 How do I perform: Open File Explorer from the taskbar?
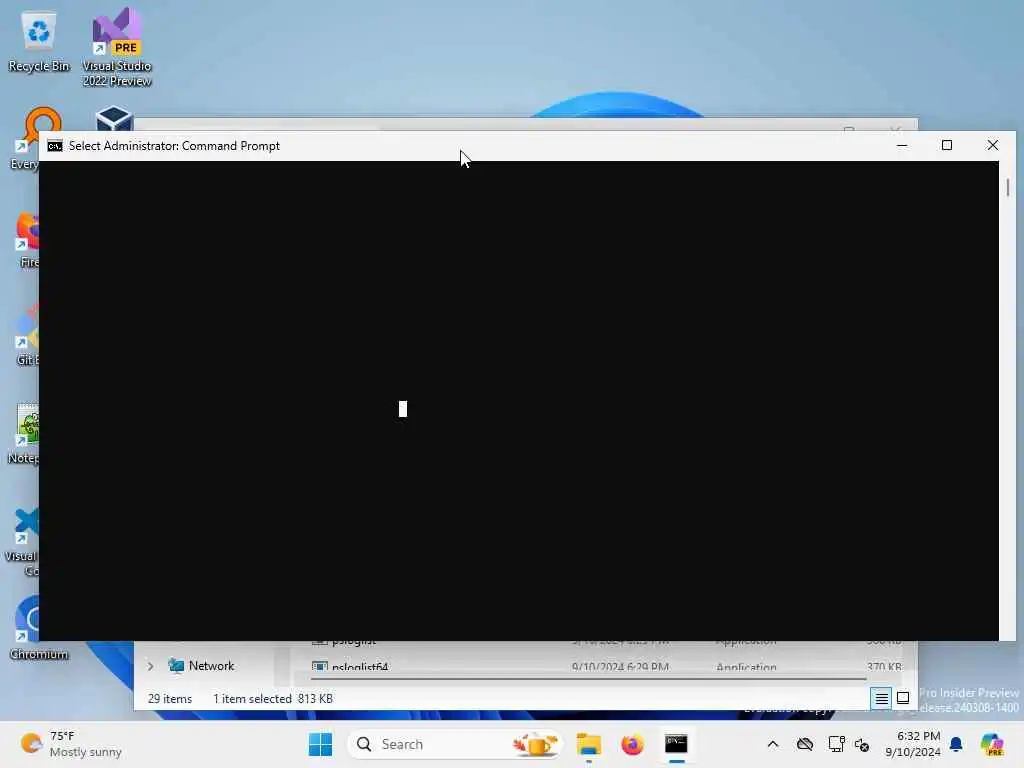(x=588, y=744)
